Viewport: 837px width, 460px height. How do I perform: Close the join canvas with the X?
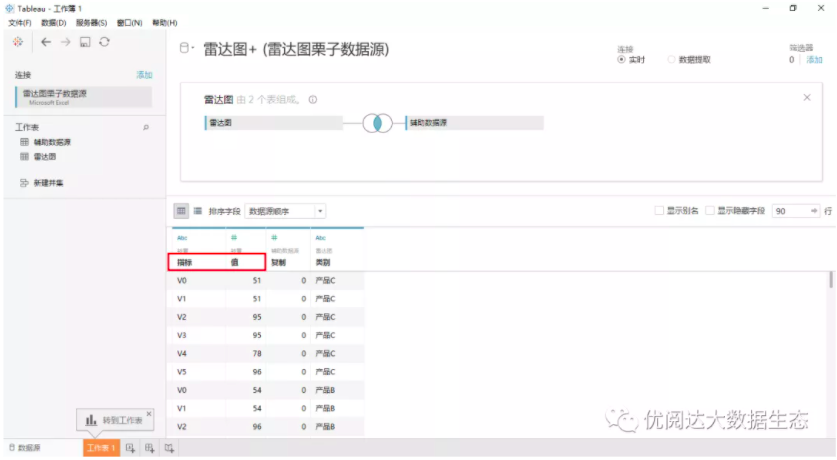click(807, 97)
